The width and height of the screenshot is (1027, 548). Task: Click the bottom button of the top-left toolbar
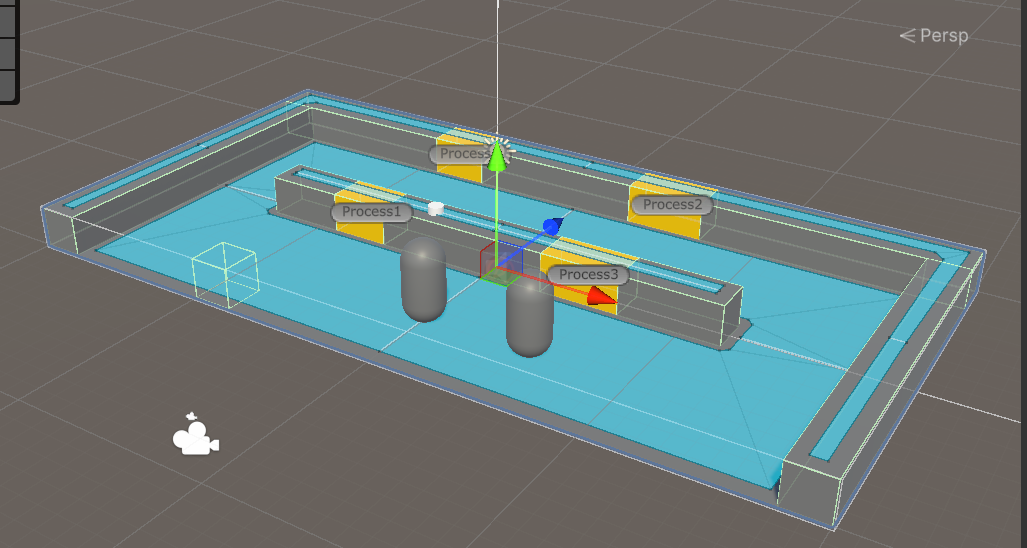(x=9, y=84)
